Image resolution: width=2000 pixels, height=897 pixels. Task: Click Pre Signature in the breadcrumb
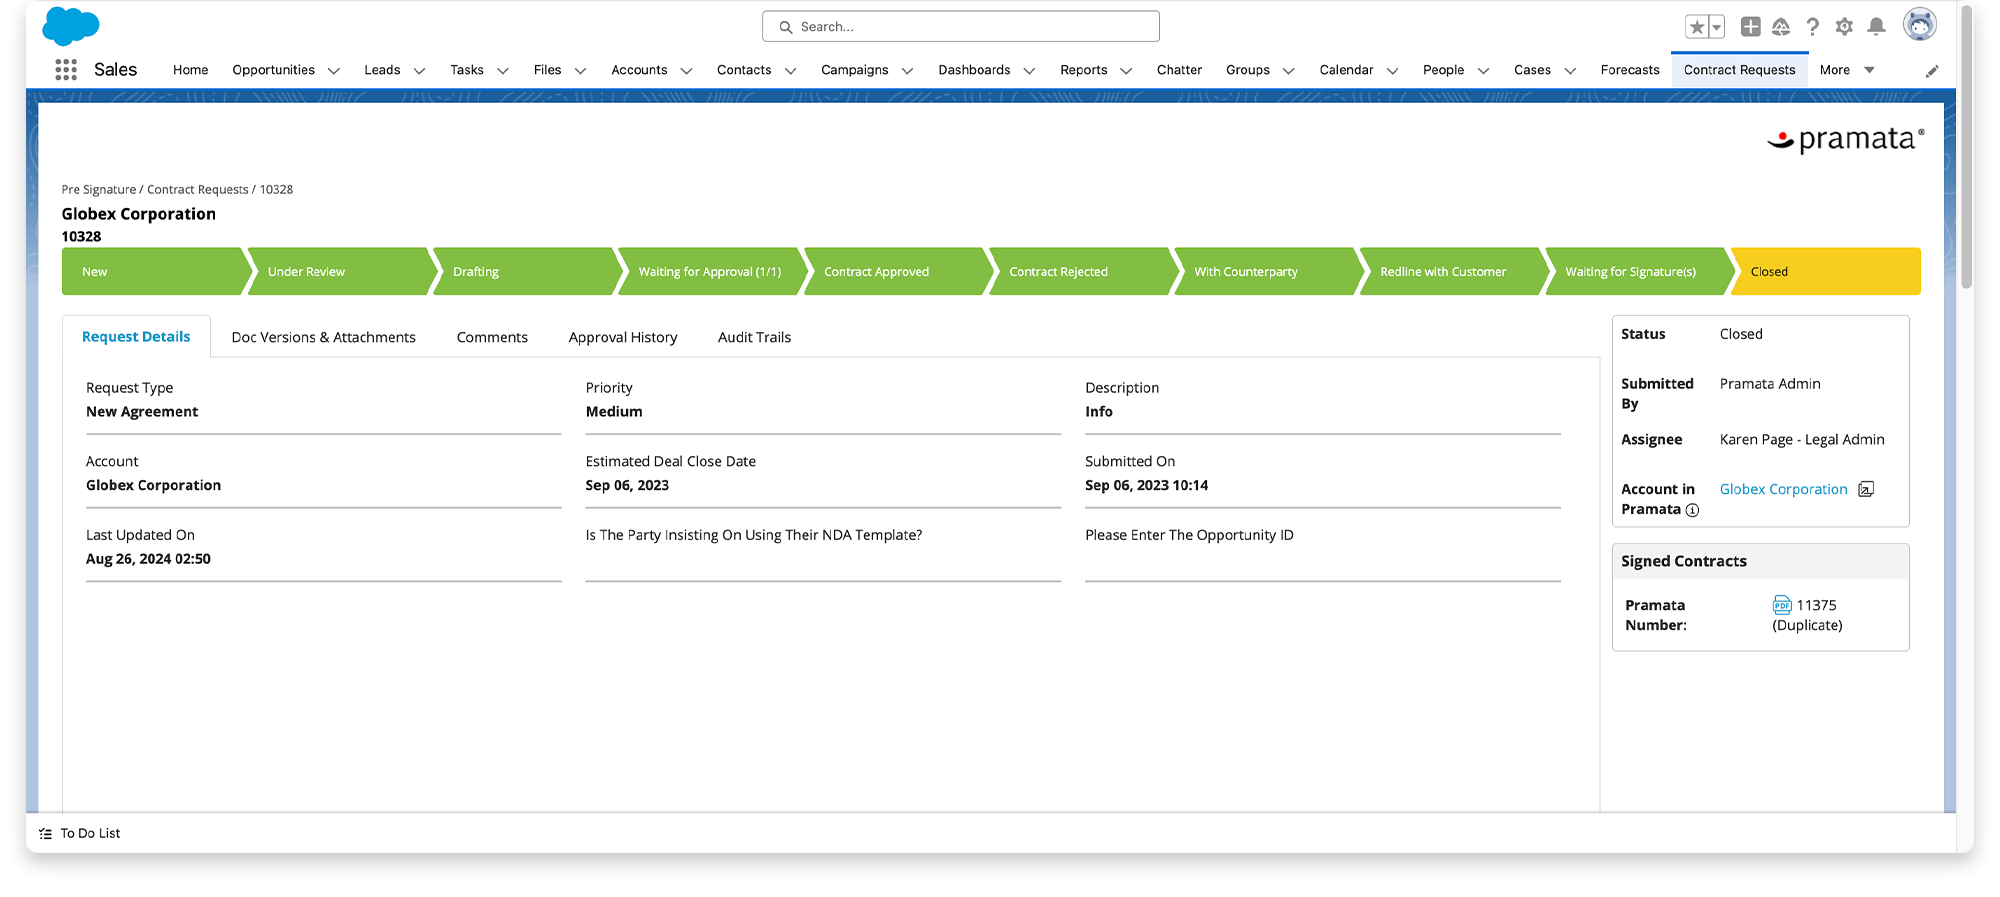[99, 189]
